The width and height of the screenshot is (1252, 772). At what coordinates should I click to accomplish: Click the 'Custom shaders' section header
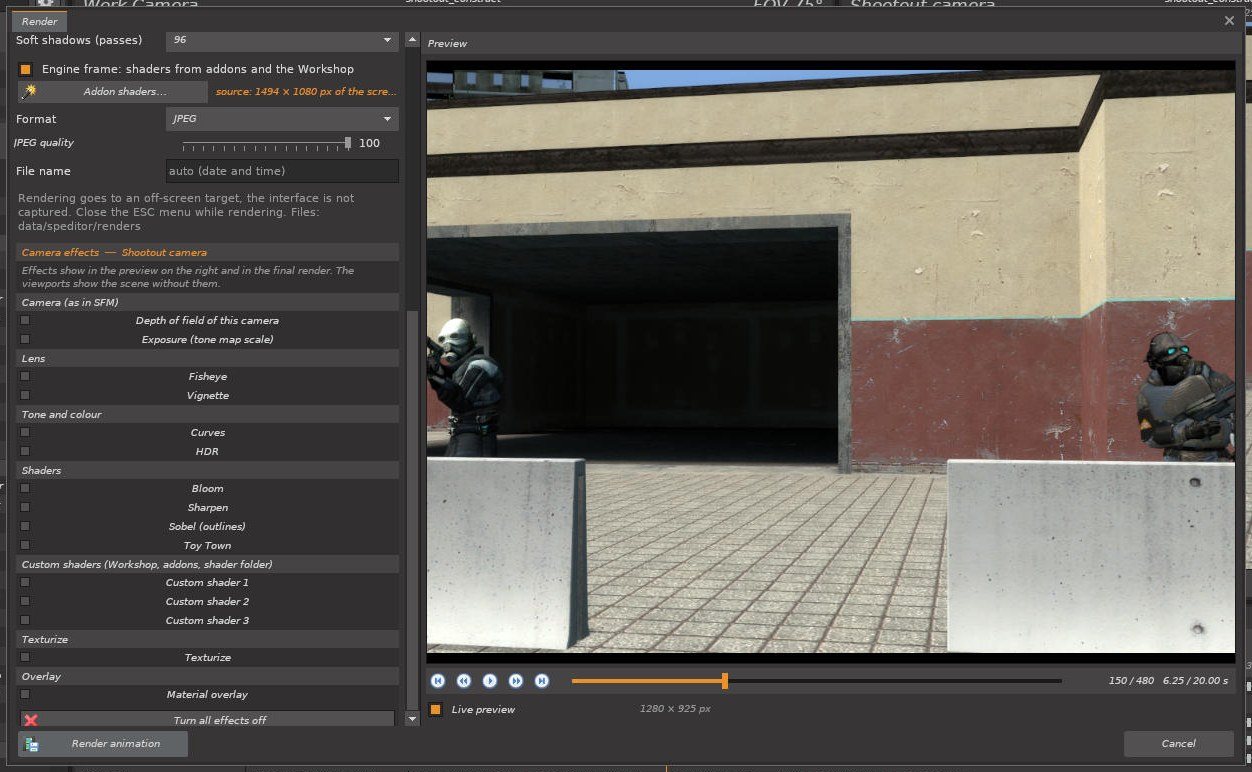click(208, 564)
